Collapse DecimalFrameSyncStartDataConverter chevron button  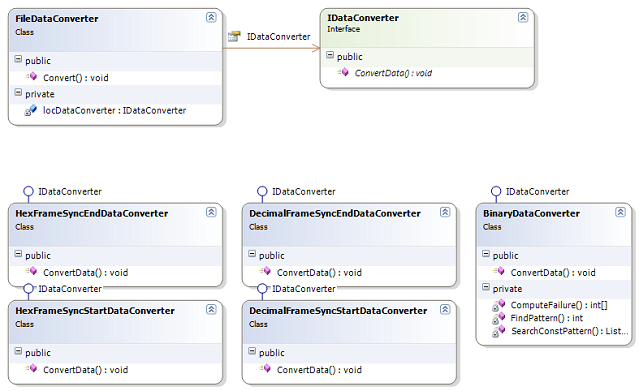(x=445, y=309)
